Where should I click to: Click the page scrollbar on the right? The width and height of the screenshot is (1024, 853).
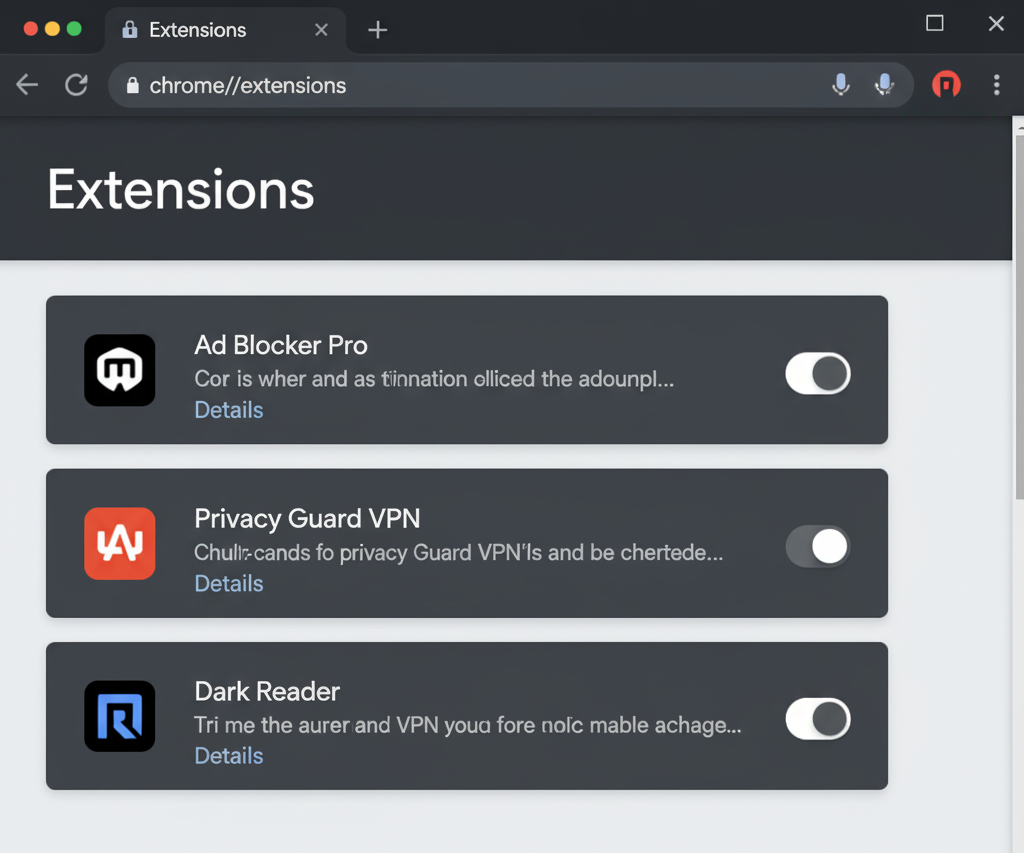1017,300
